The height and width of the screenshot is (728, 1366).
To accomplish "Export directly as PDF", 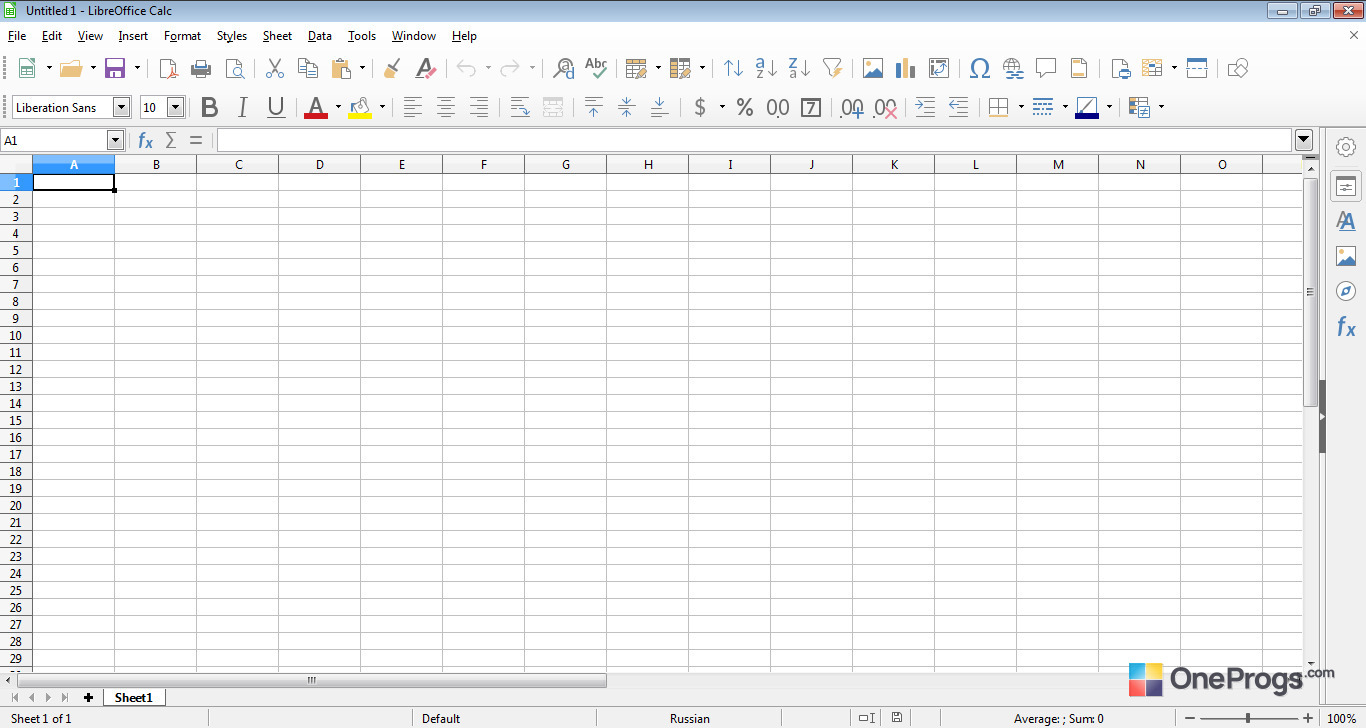I will coord(169,68).
